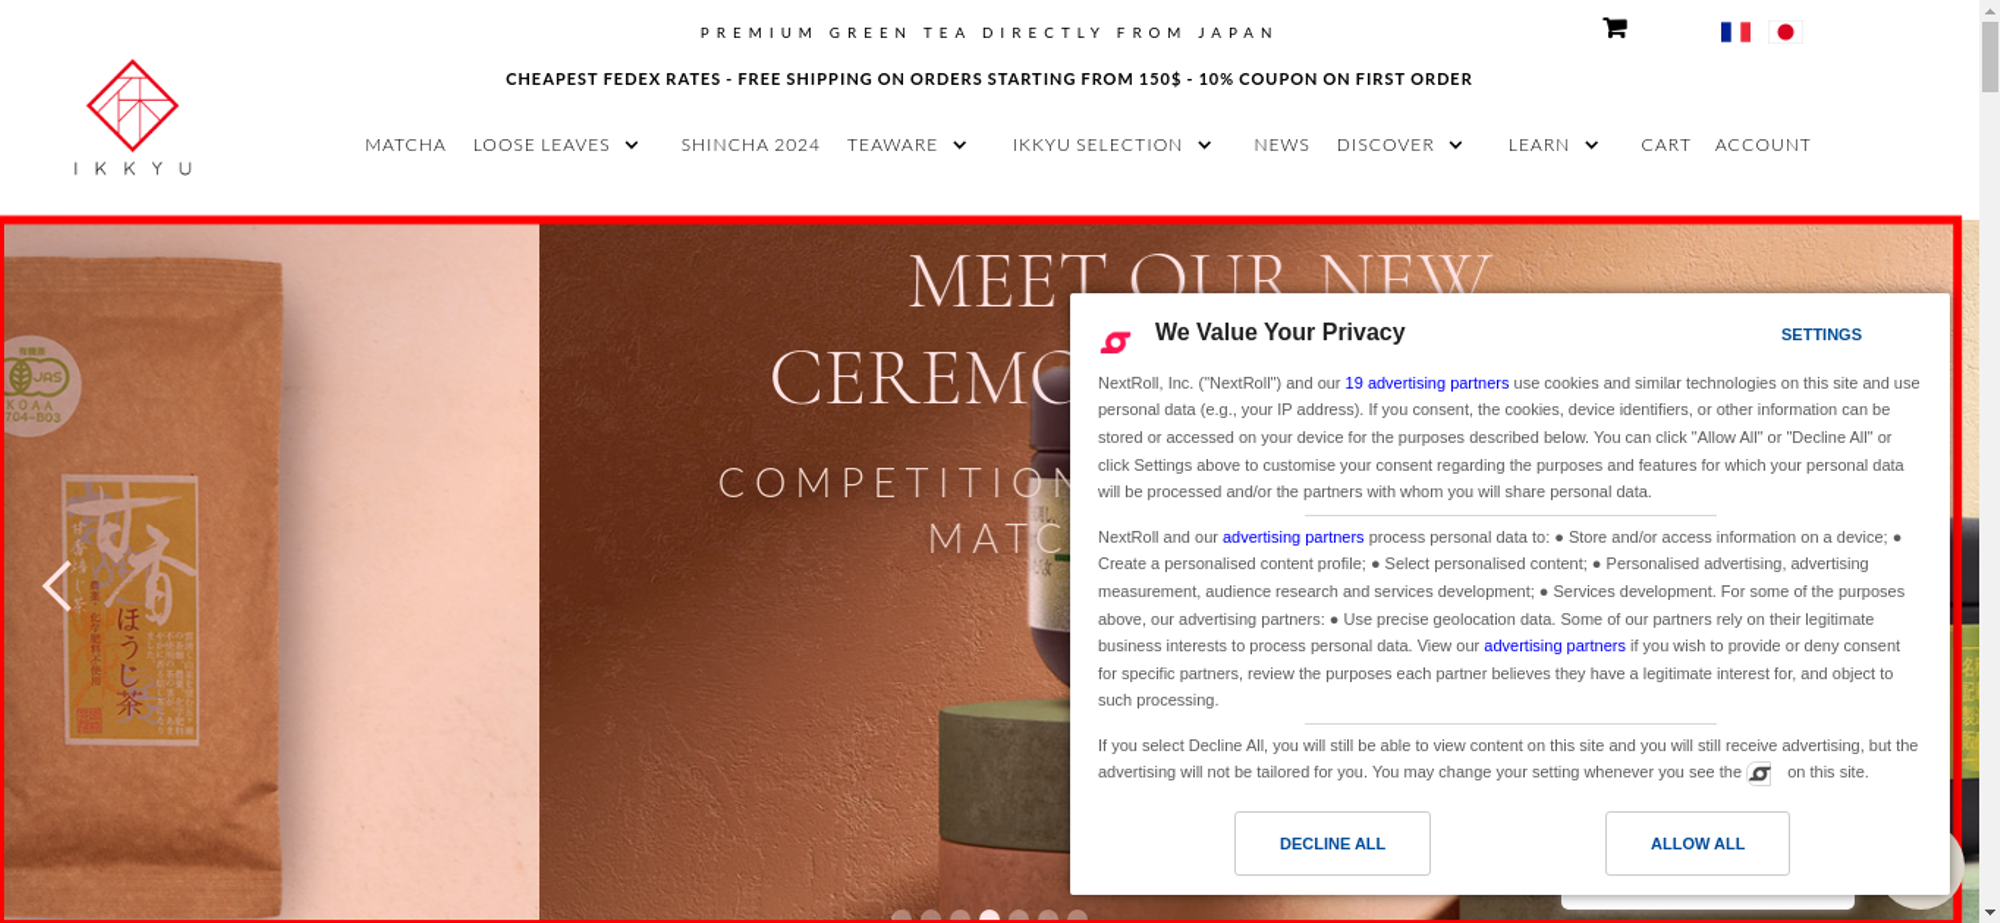Open privacy Settings link
The height and width of the screenshot is (923, 2000).
click(1821, 335)
